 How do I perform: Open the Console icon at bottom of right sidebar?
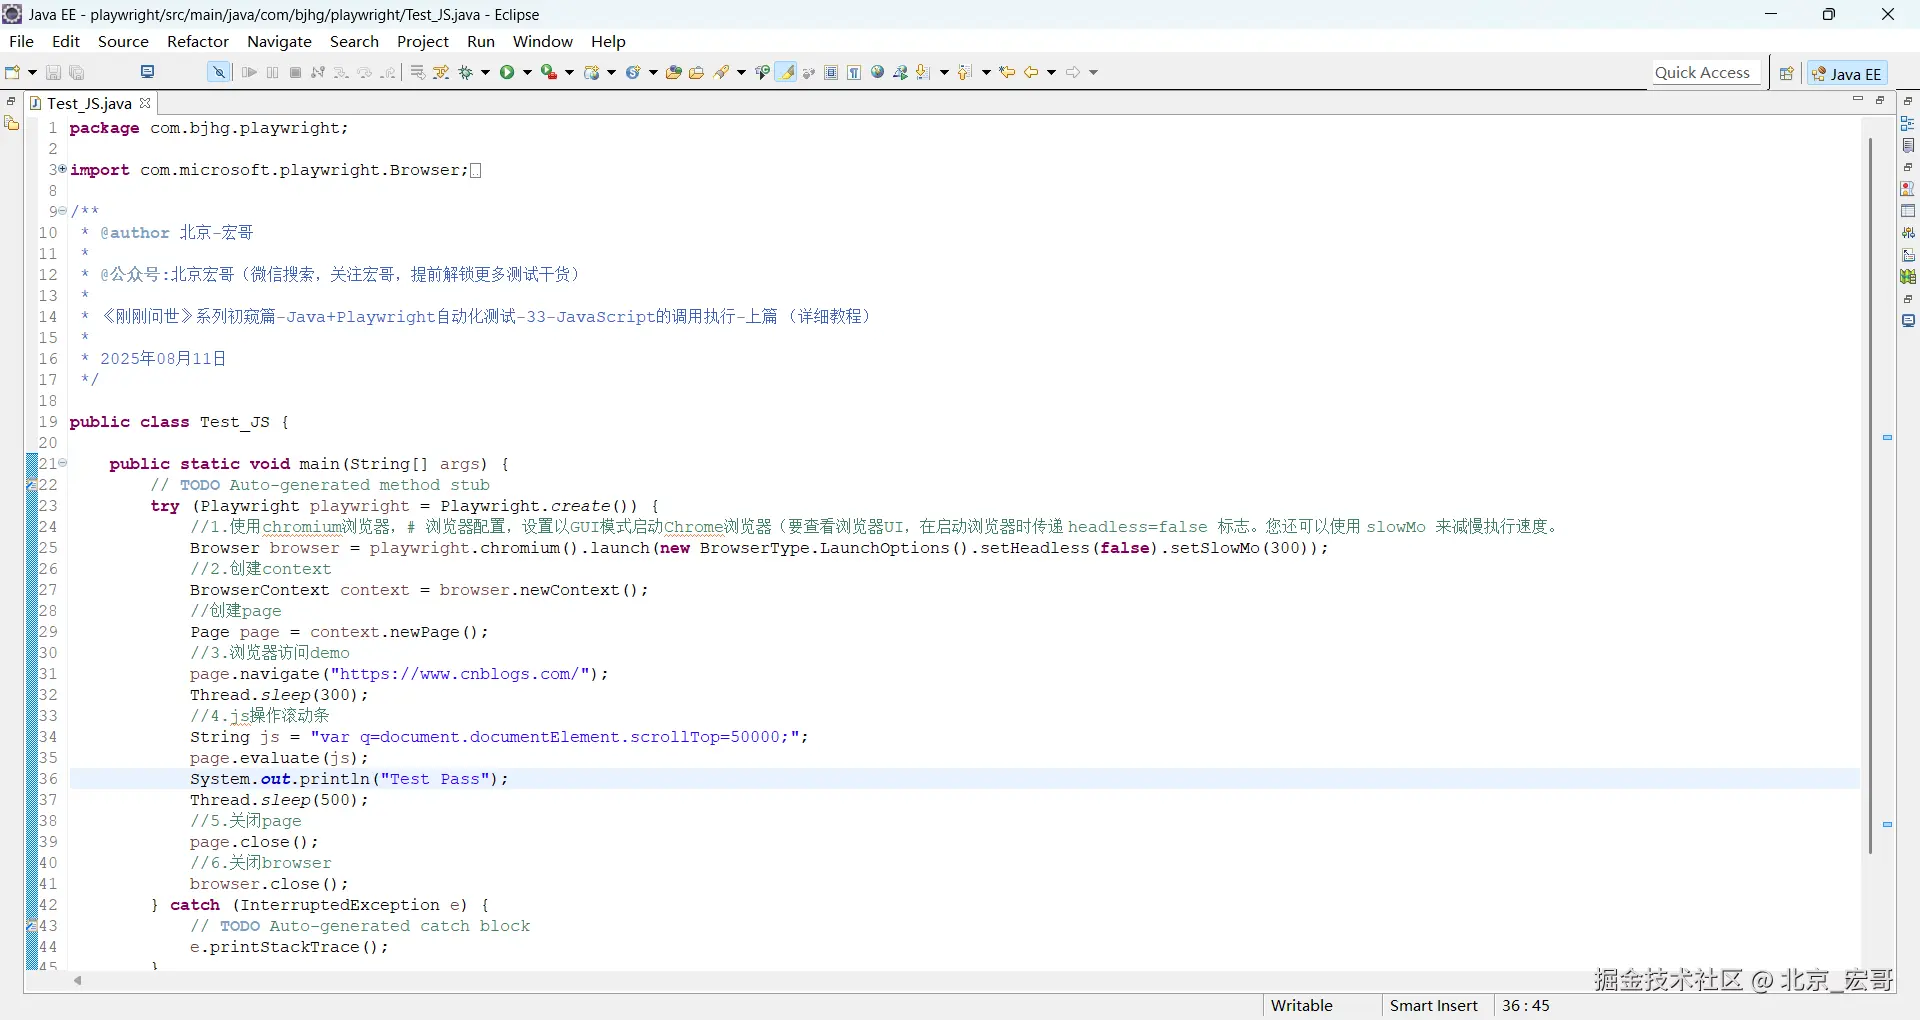click(x=1908, y=321)
